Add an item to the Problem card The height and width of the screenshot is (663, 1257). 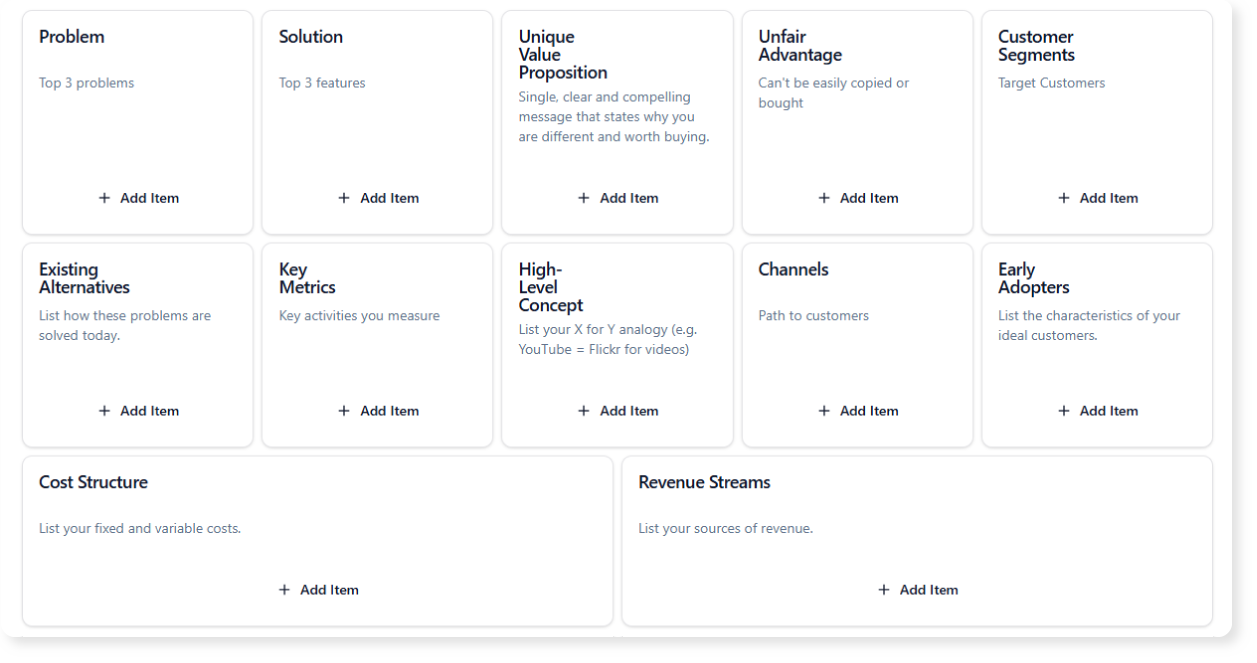pyautogui.click(x=138, y=198)
